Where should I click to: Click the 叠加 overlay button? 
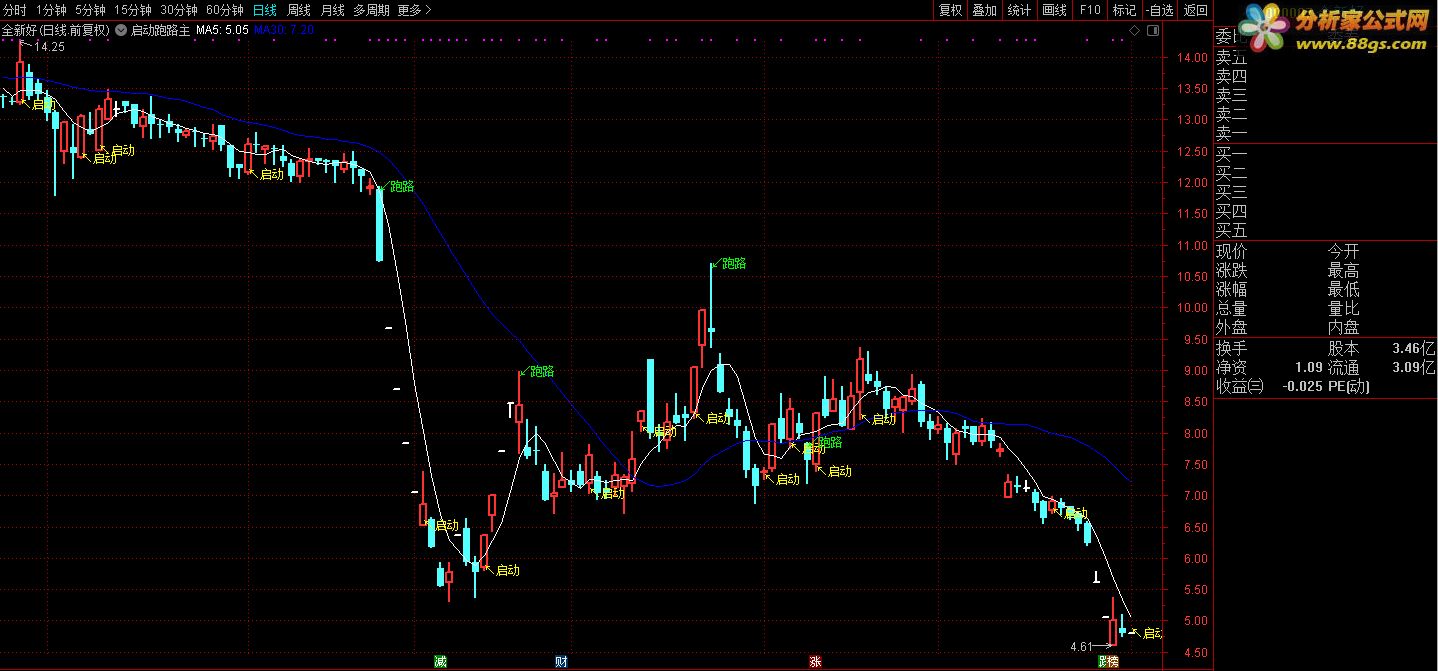click(x=985, y=10)
